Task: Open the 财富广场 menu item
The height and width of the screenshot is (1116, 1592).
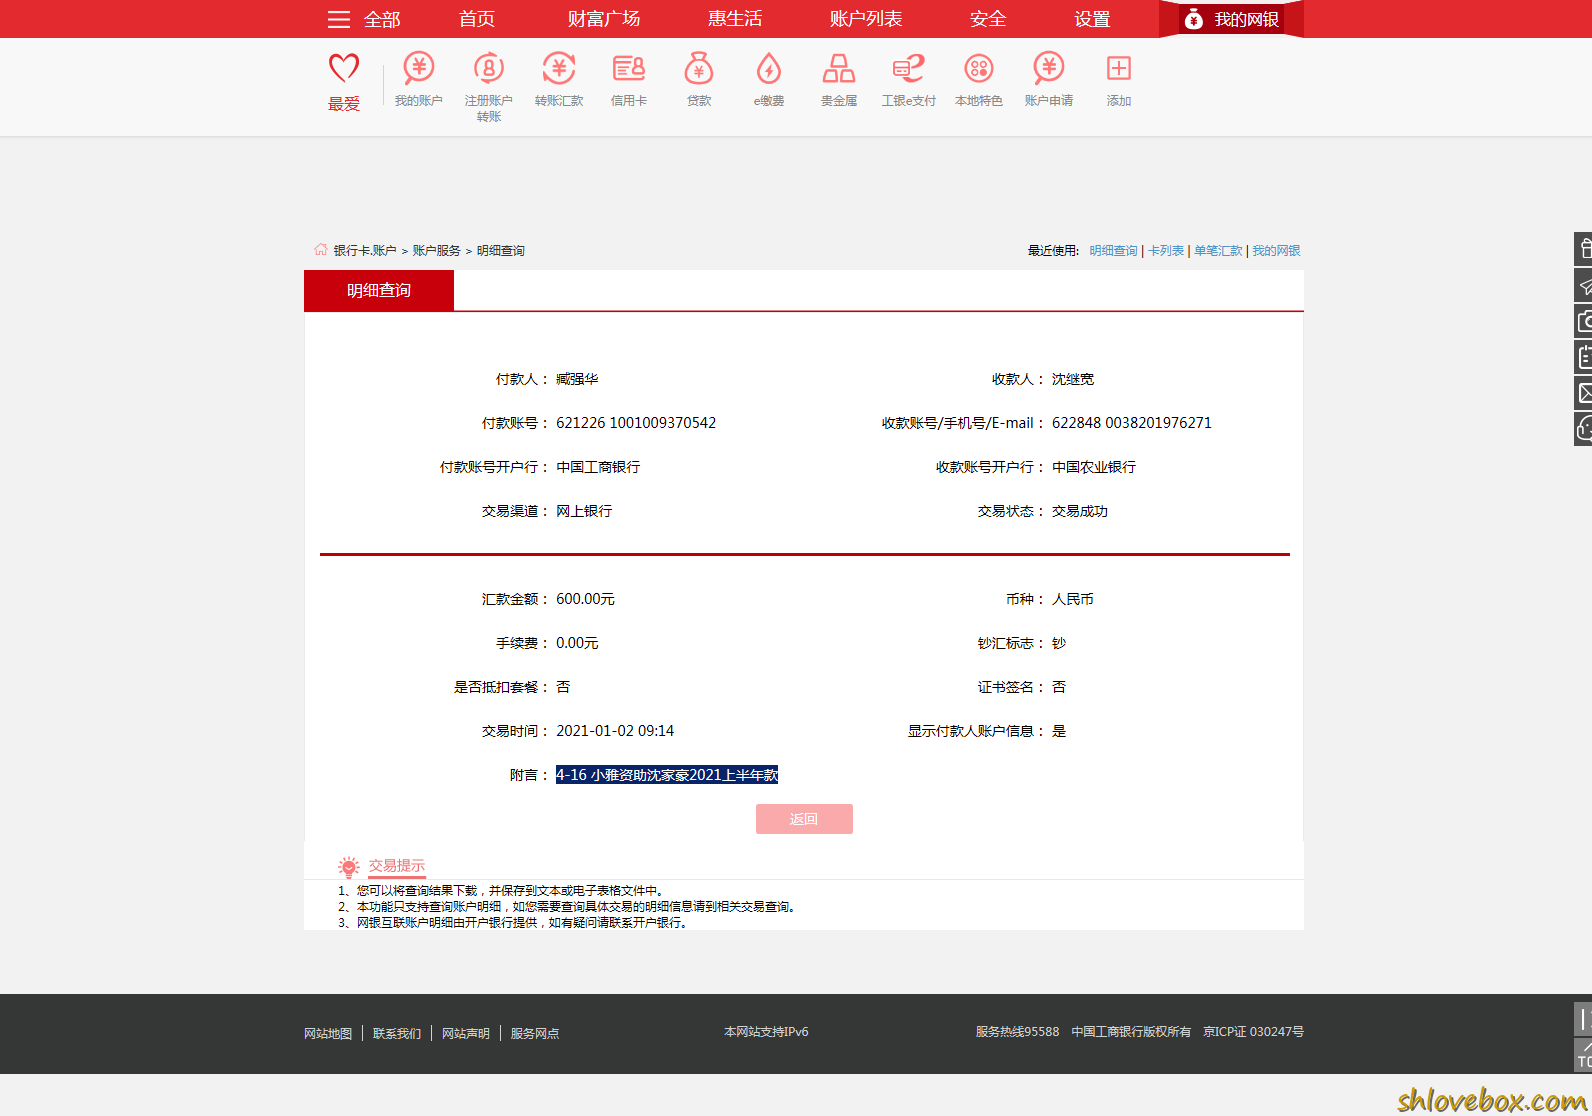Action: pos(604,19)
